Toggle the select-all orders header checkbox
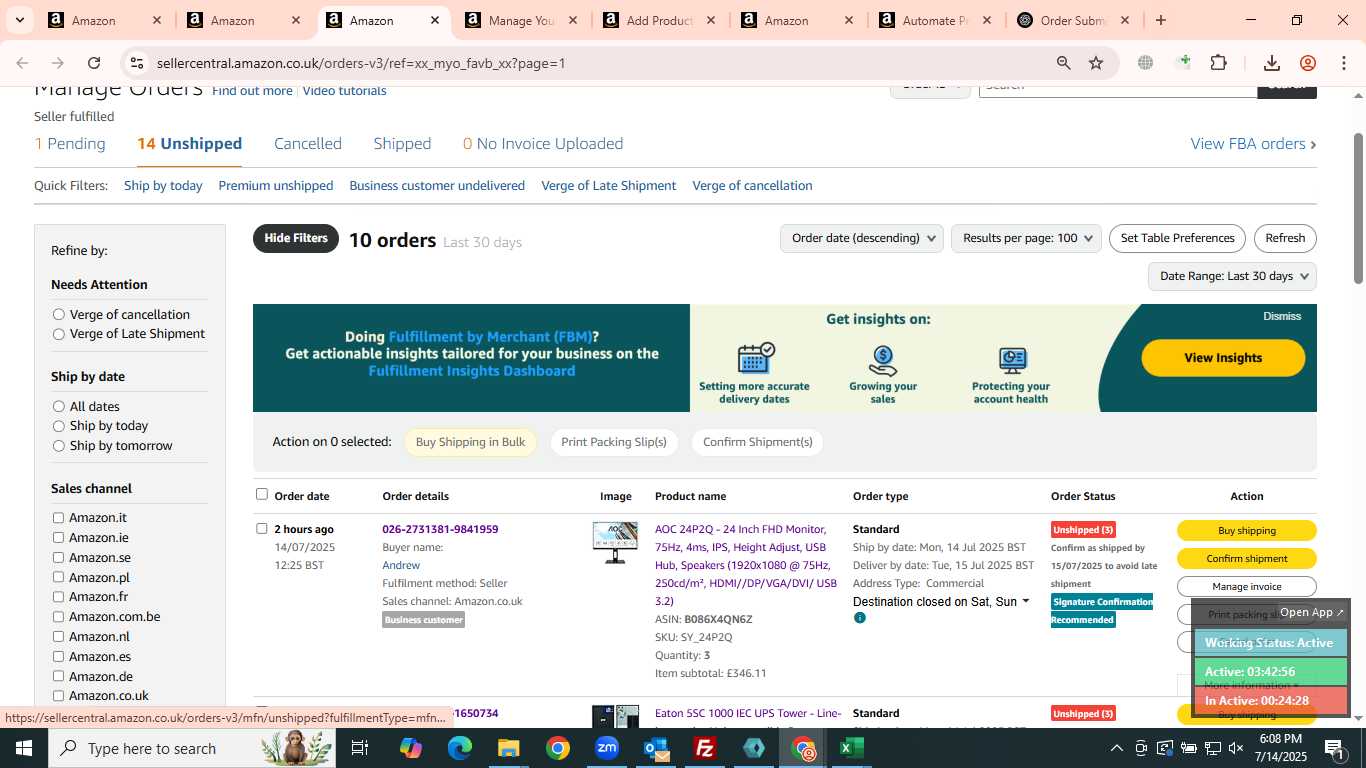Viewport: 1366px width, 768px height. (x=262, y=494)
